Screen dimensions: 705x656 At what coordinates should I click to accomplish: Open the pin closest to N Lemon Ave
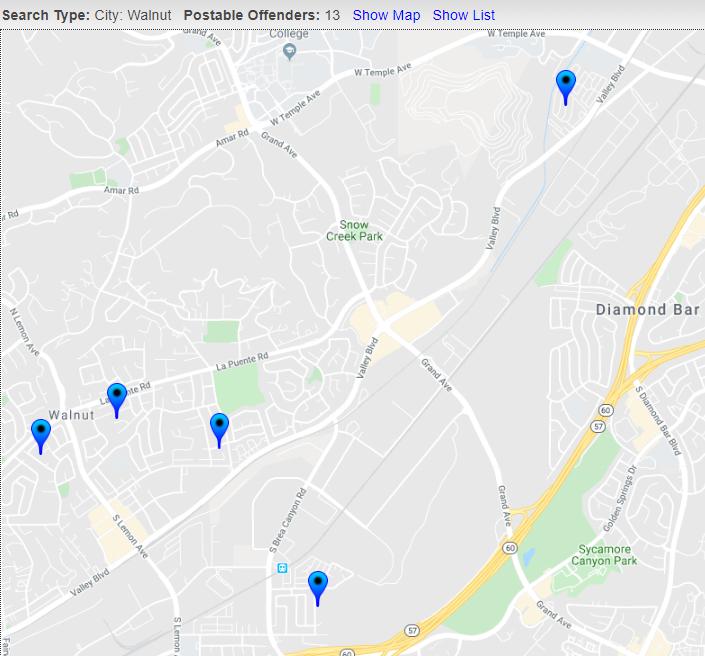point(40,433)
